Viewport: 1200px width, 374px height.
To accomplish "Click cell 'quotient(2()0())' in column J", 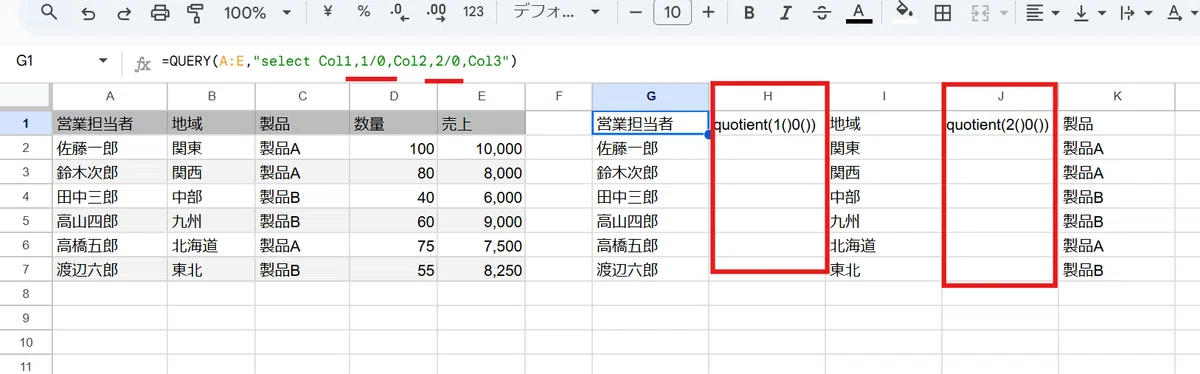I will click(x=999, y=125).
